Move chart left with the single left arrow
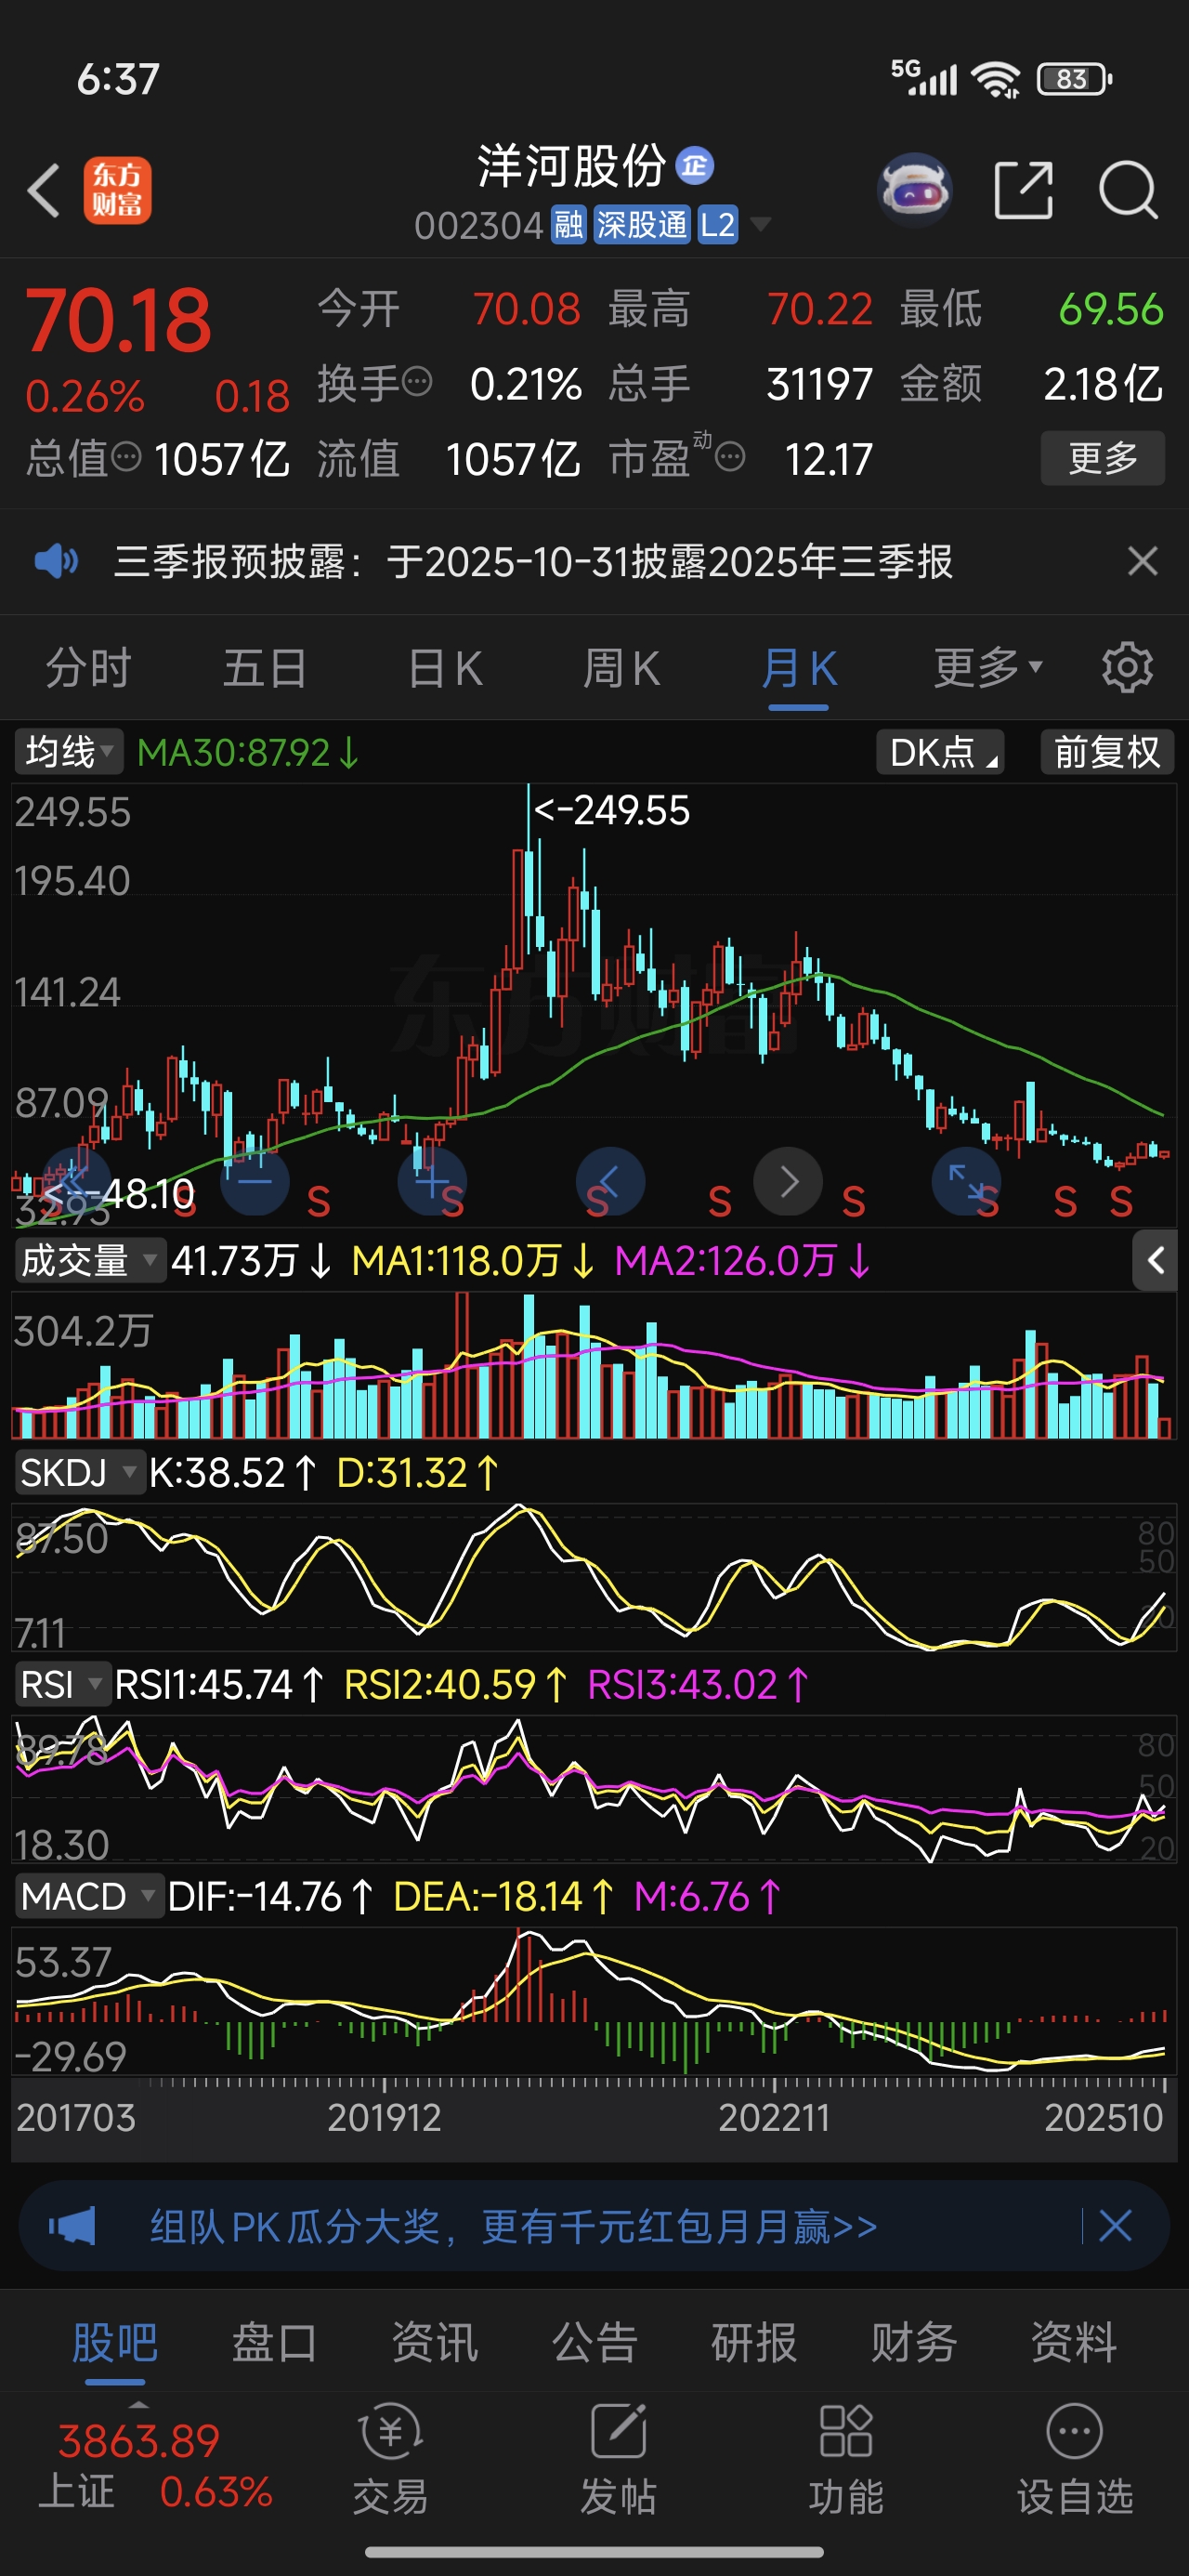 (x=610, y=1181)
